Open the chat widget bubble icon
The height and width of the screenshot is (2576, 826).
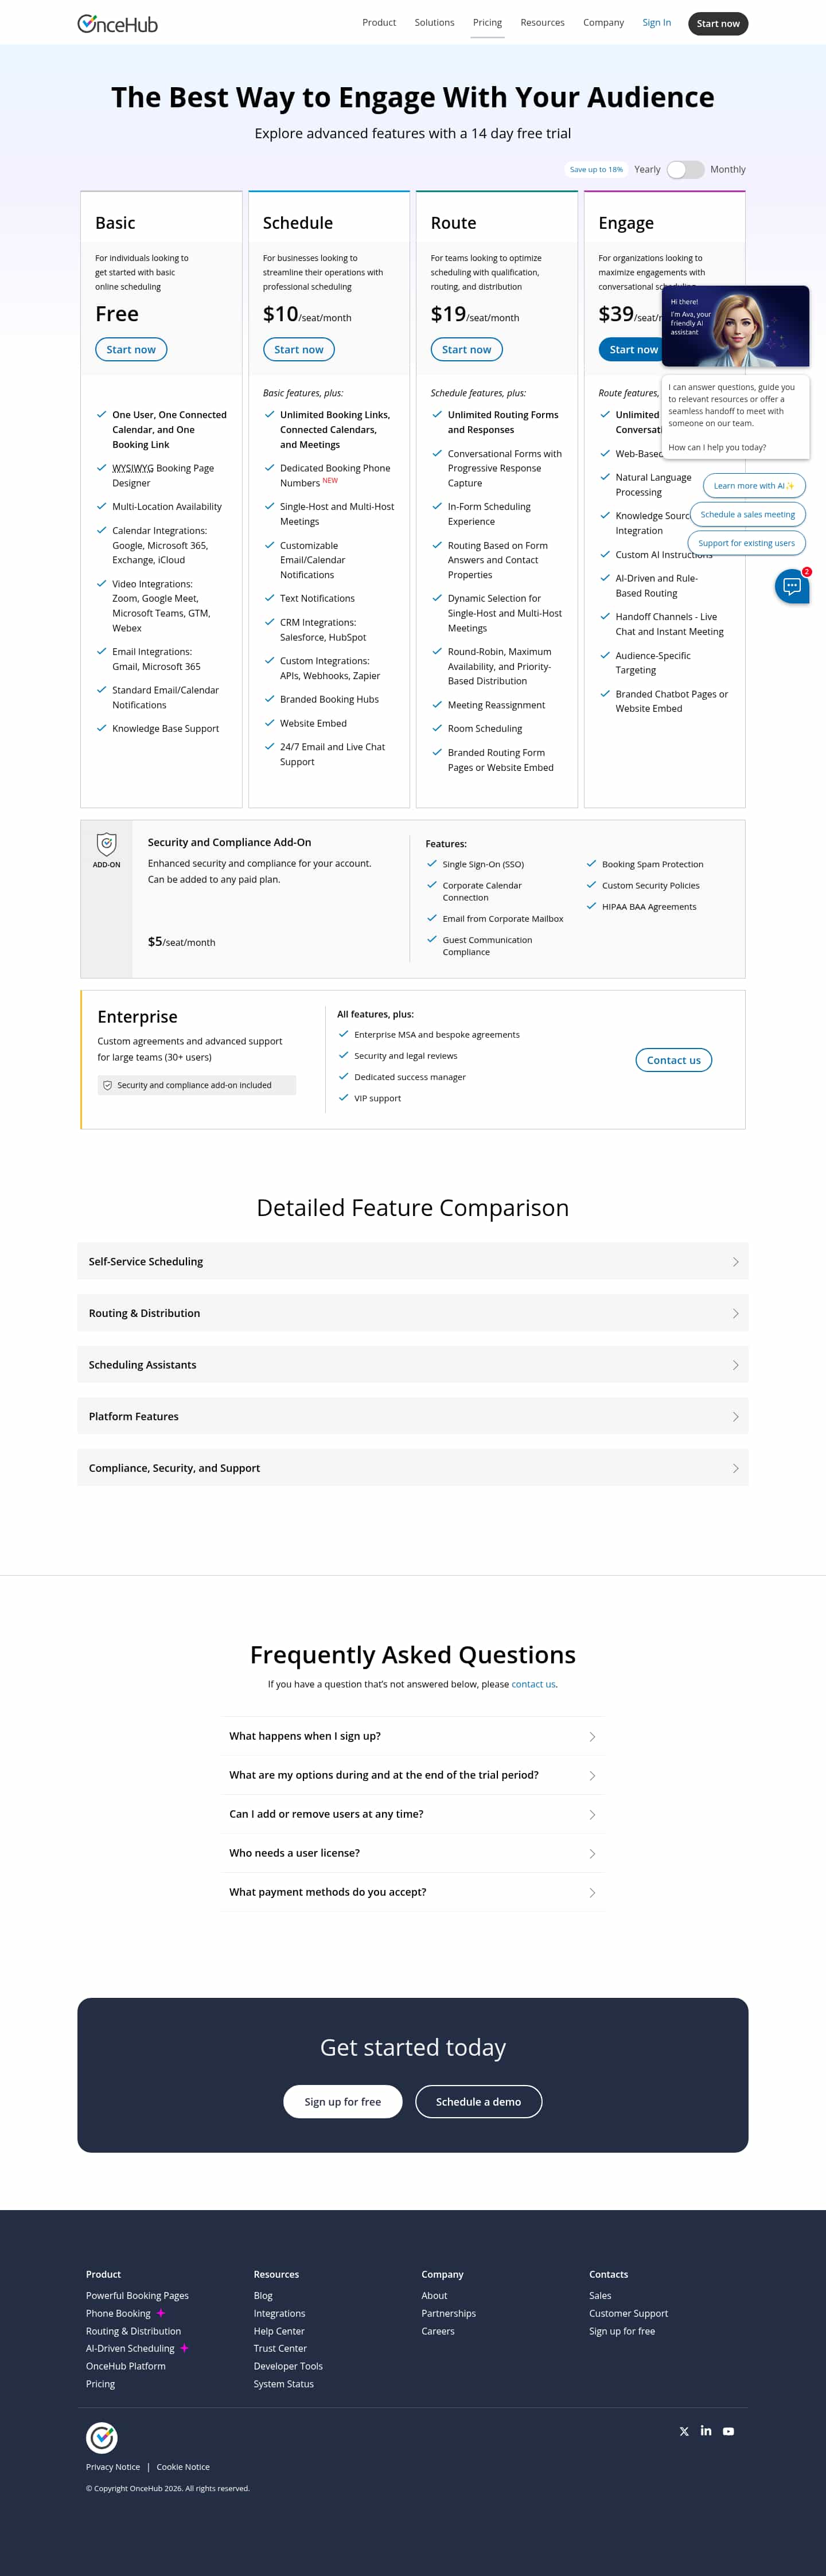(792, 586)
